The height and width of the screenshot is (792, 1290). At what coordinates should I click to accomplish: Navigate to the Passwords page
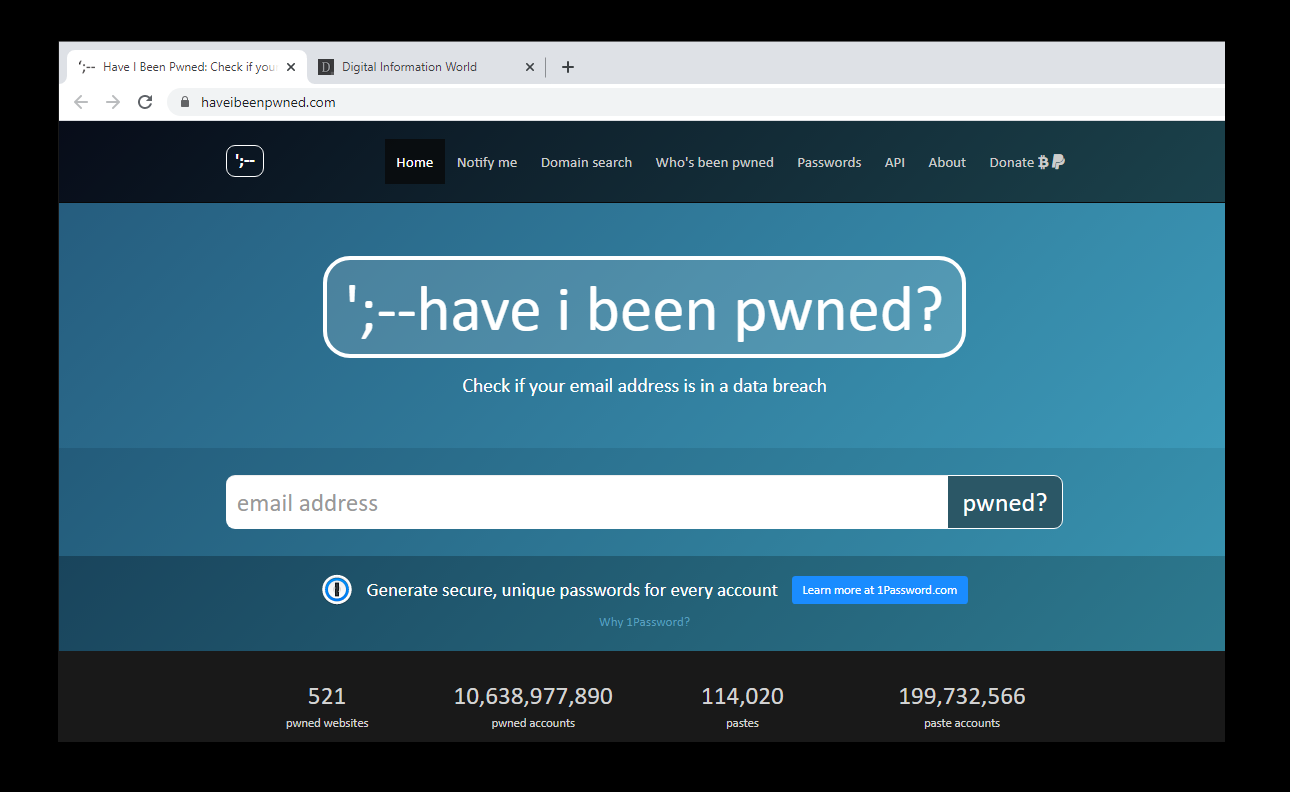829,162
